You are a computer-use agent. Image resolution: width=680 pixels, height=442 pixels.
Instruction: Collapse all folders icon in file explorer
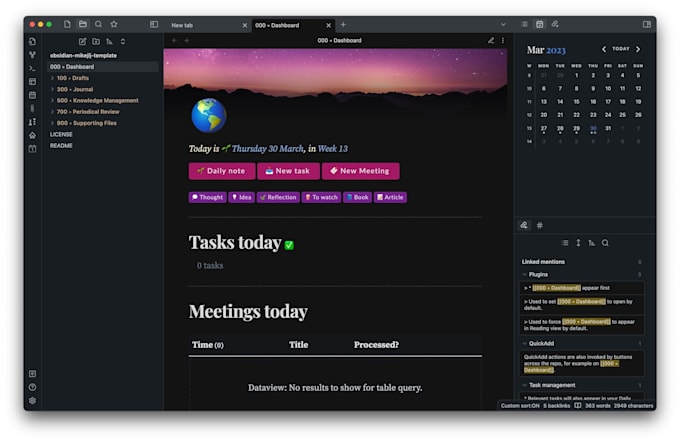123,42
